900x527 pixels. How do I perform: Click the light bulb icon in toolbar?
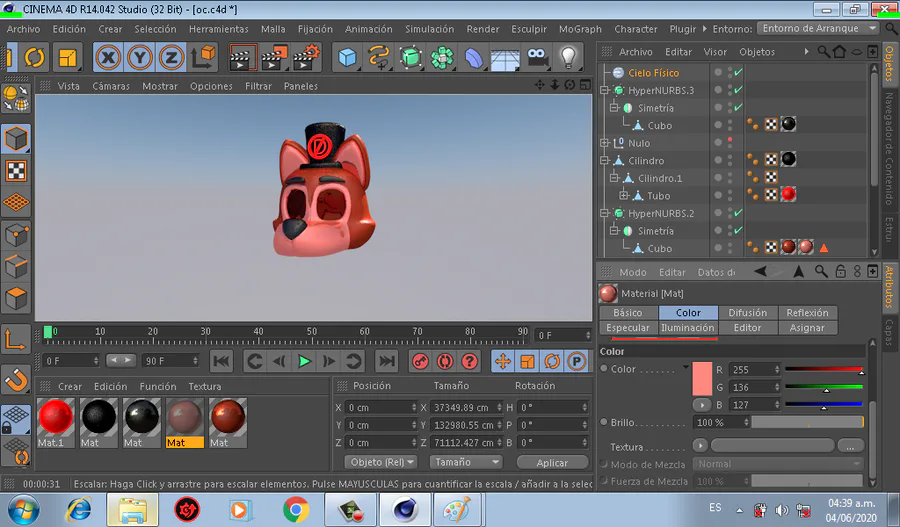point(569,57)
